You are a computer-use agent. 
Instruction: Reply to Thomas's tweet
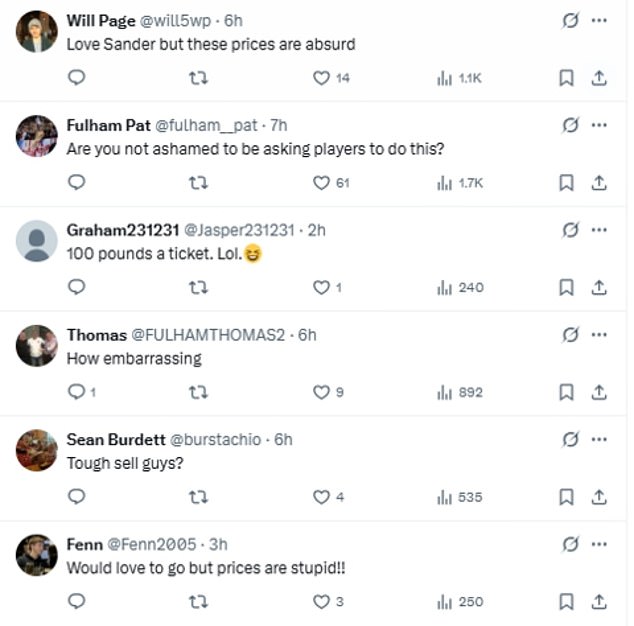pyautogui.click(x=77, y=392)
